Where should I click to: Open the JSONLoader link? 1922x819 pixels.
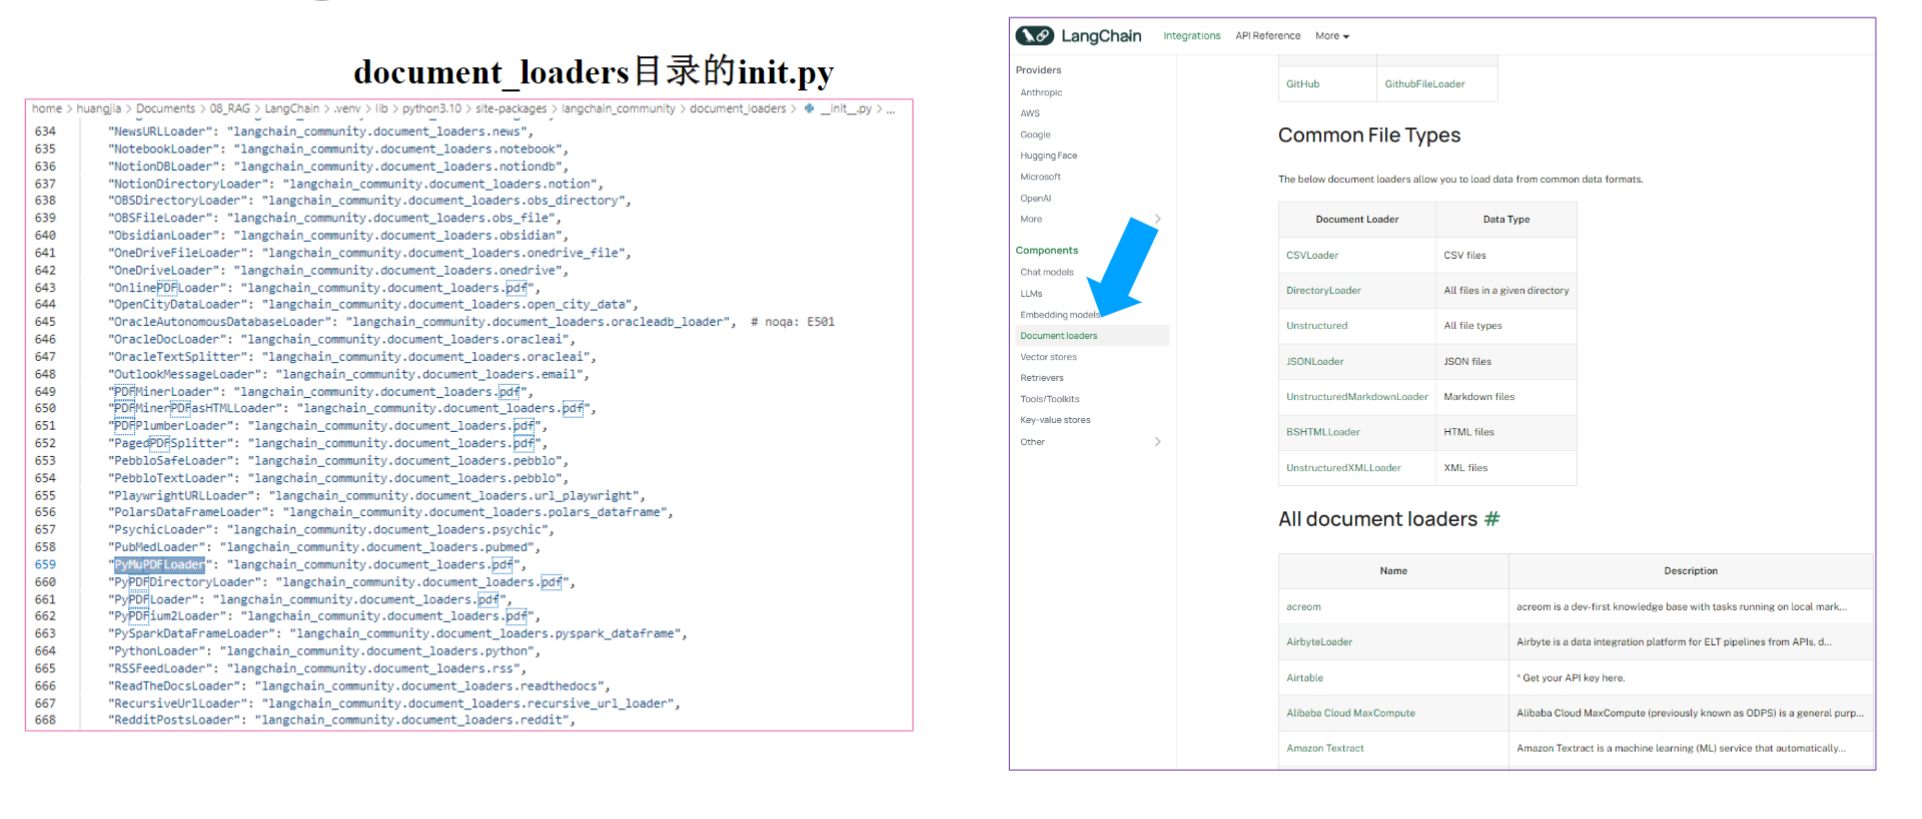tap(1314, 361)
